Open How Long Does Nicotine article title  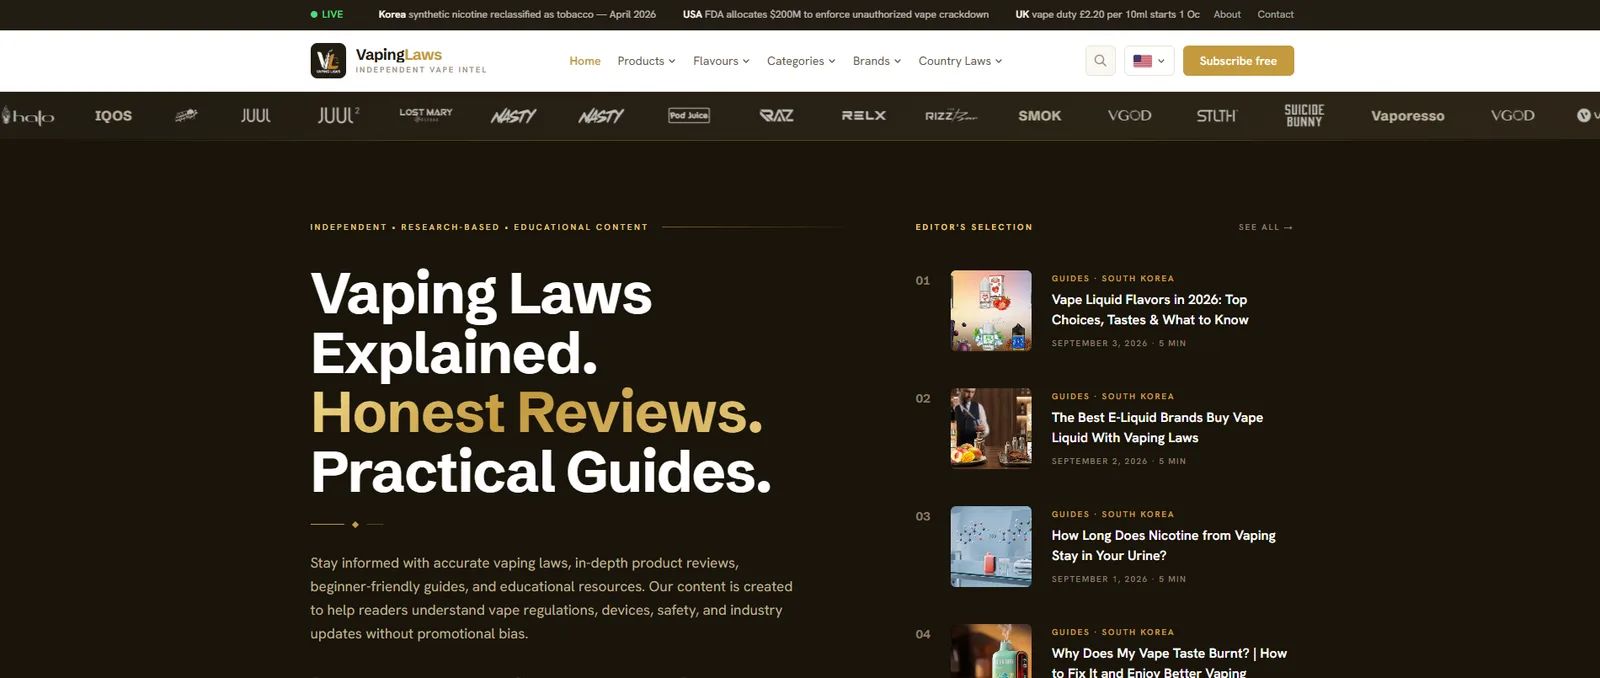pyautogui.click(x=1163, y=545)
